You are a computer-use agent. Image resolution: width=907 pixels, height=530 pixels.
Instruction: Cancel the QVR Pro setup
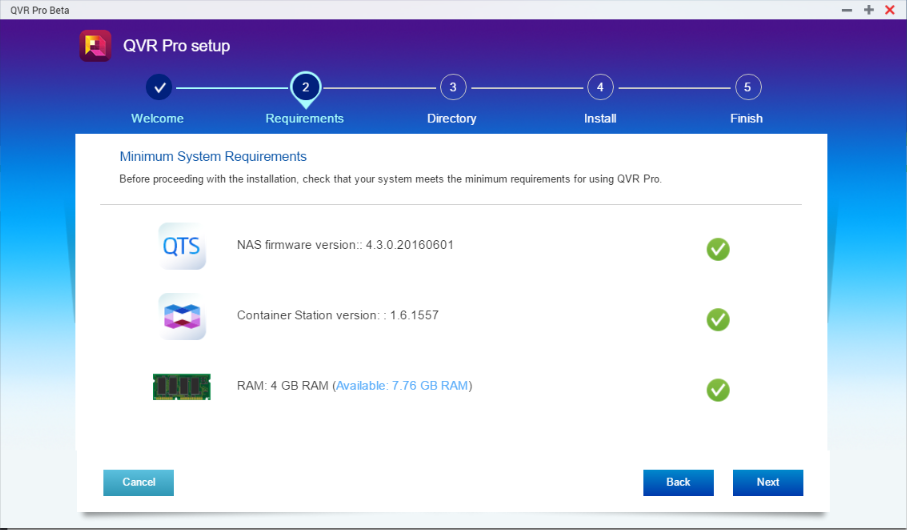(x=138, y=483)
